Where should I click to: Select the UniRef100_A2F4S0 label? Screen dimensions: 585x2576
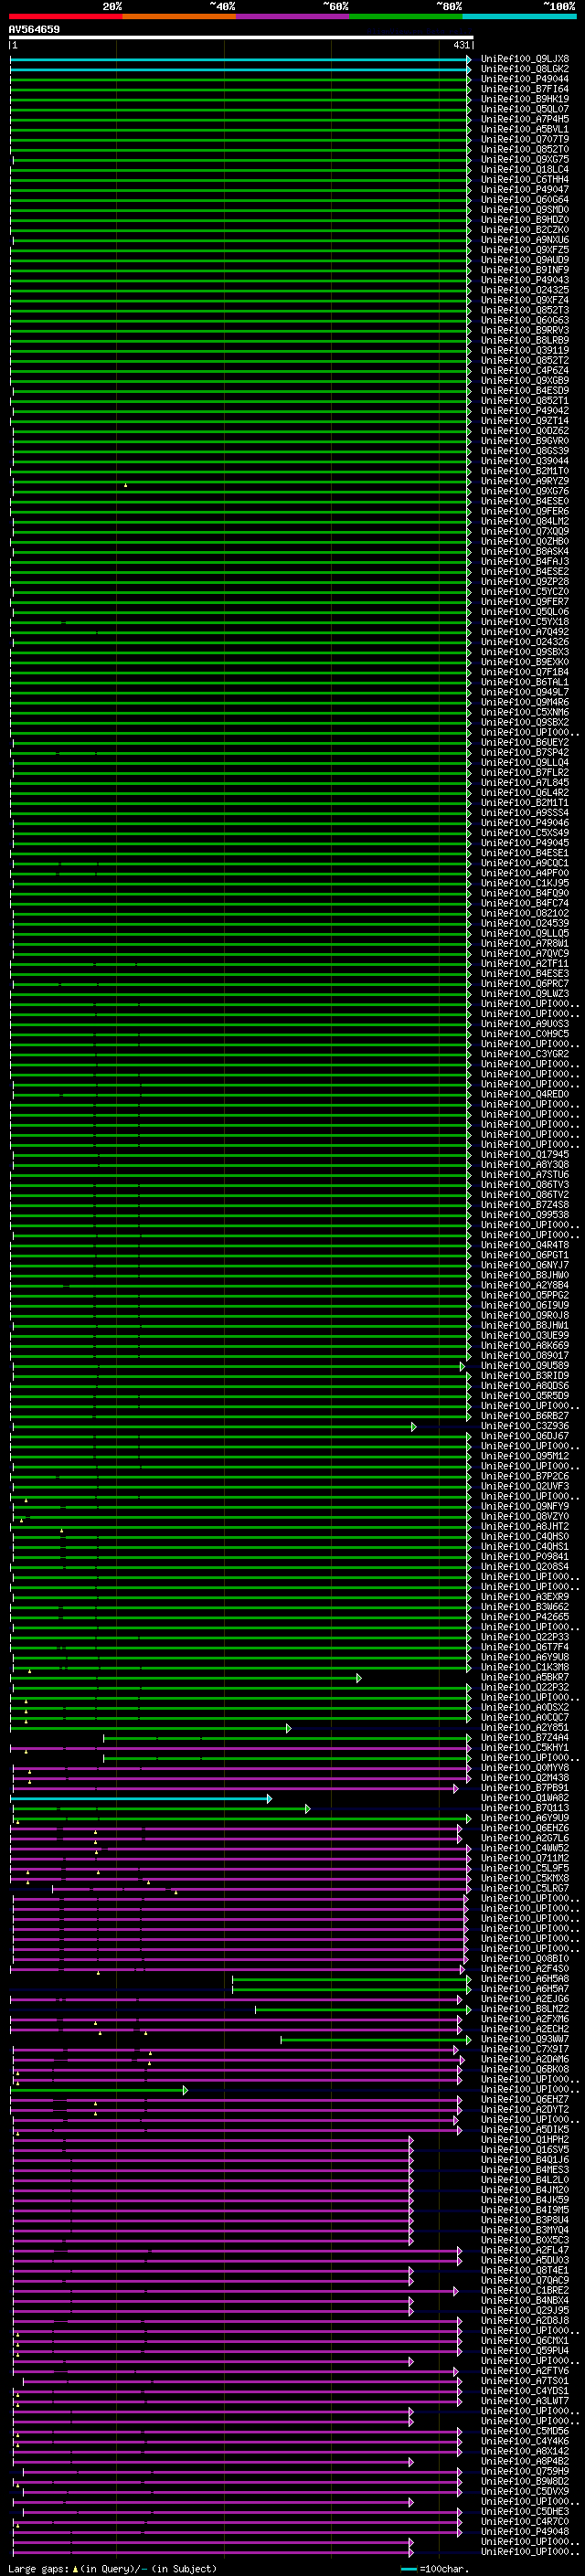point(525,1969)
